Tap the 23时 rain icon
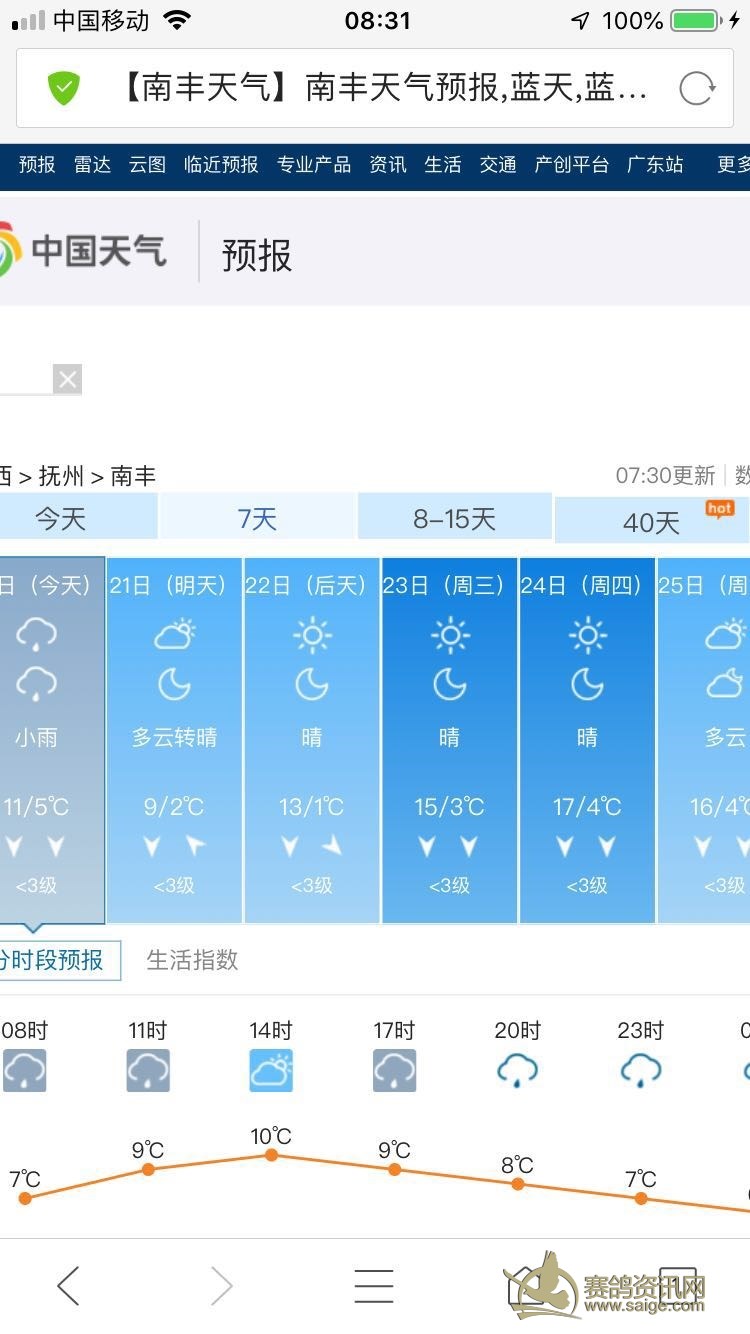The height and width of the screenshot is (1334, 750). click(640, 1071)
